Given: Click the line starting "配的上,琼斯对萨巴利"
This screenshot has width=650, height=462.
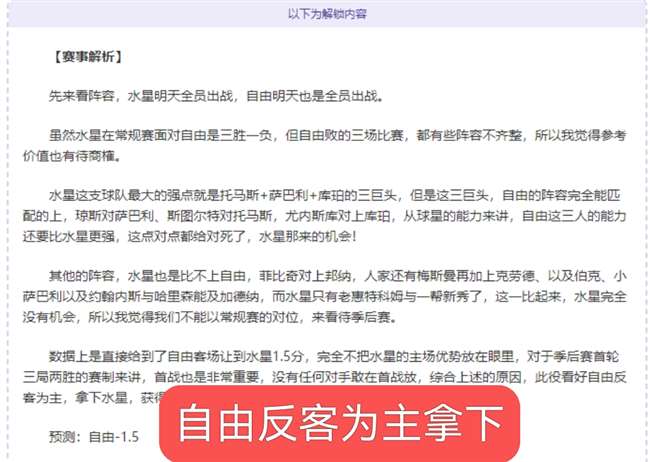Looking at the screenshot, I should tap(324, 216).
